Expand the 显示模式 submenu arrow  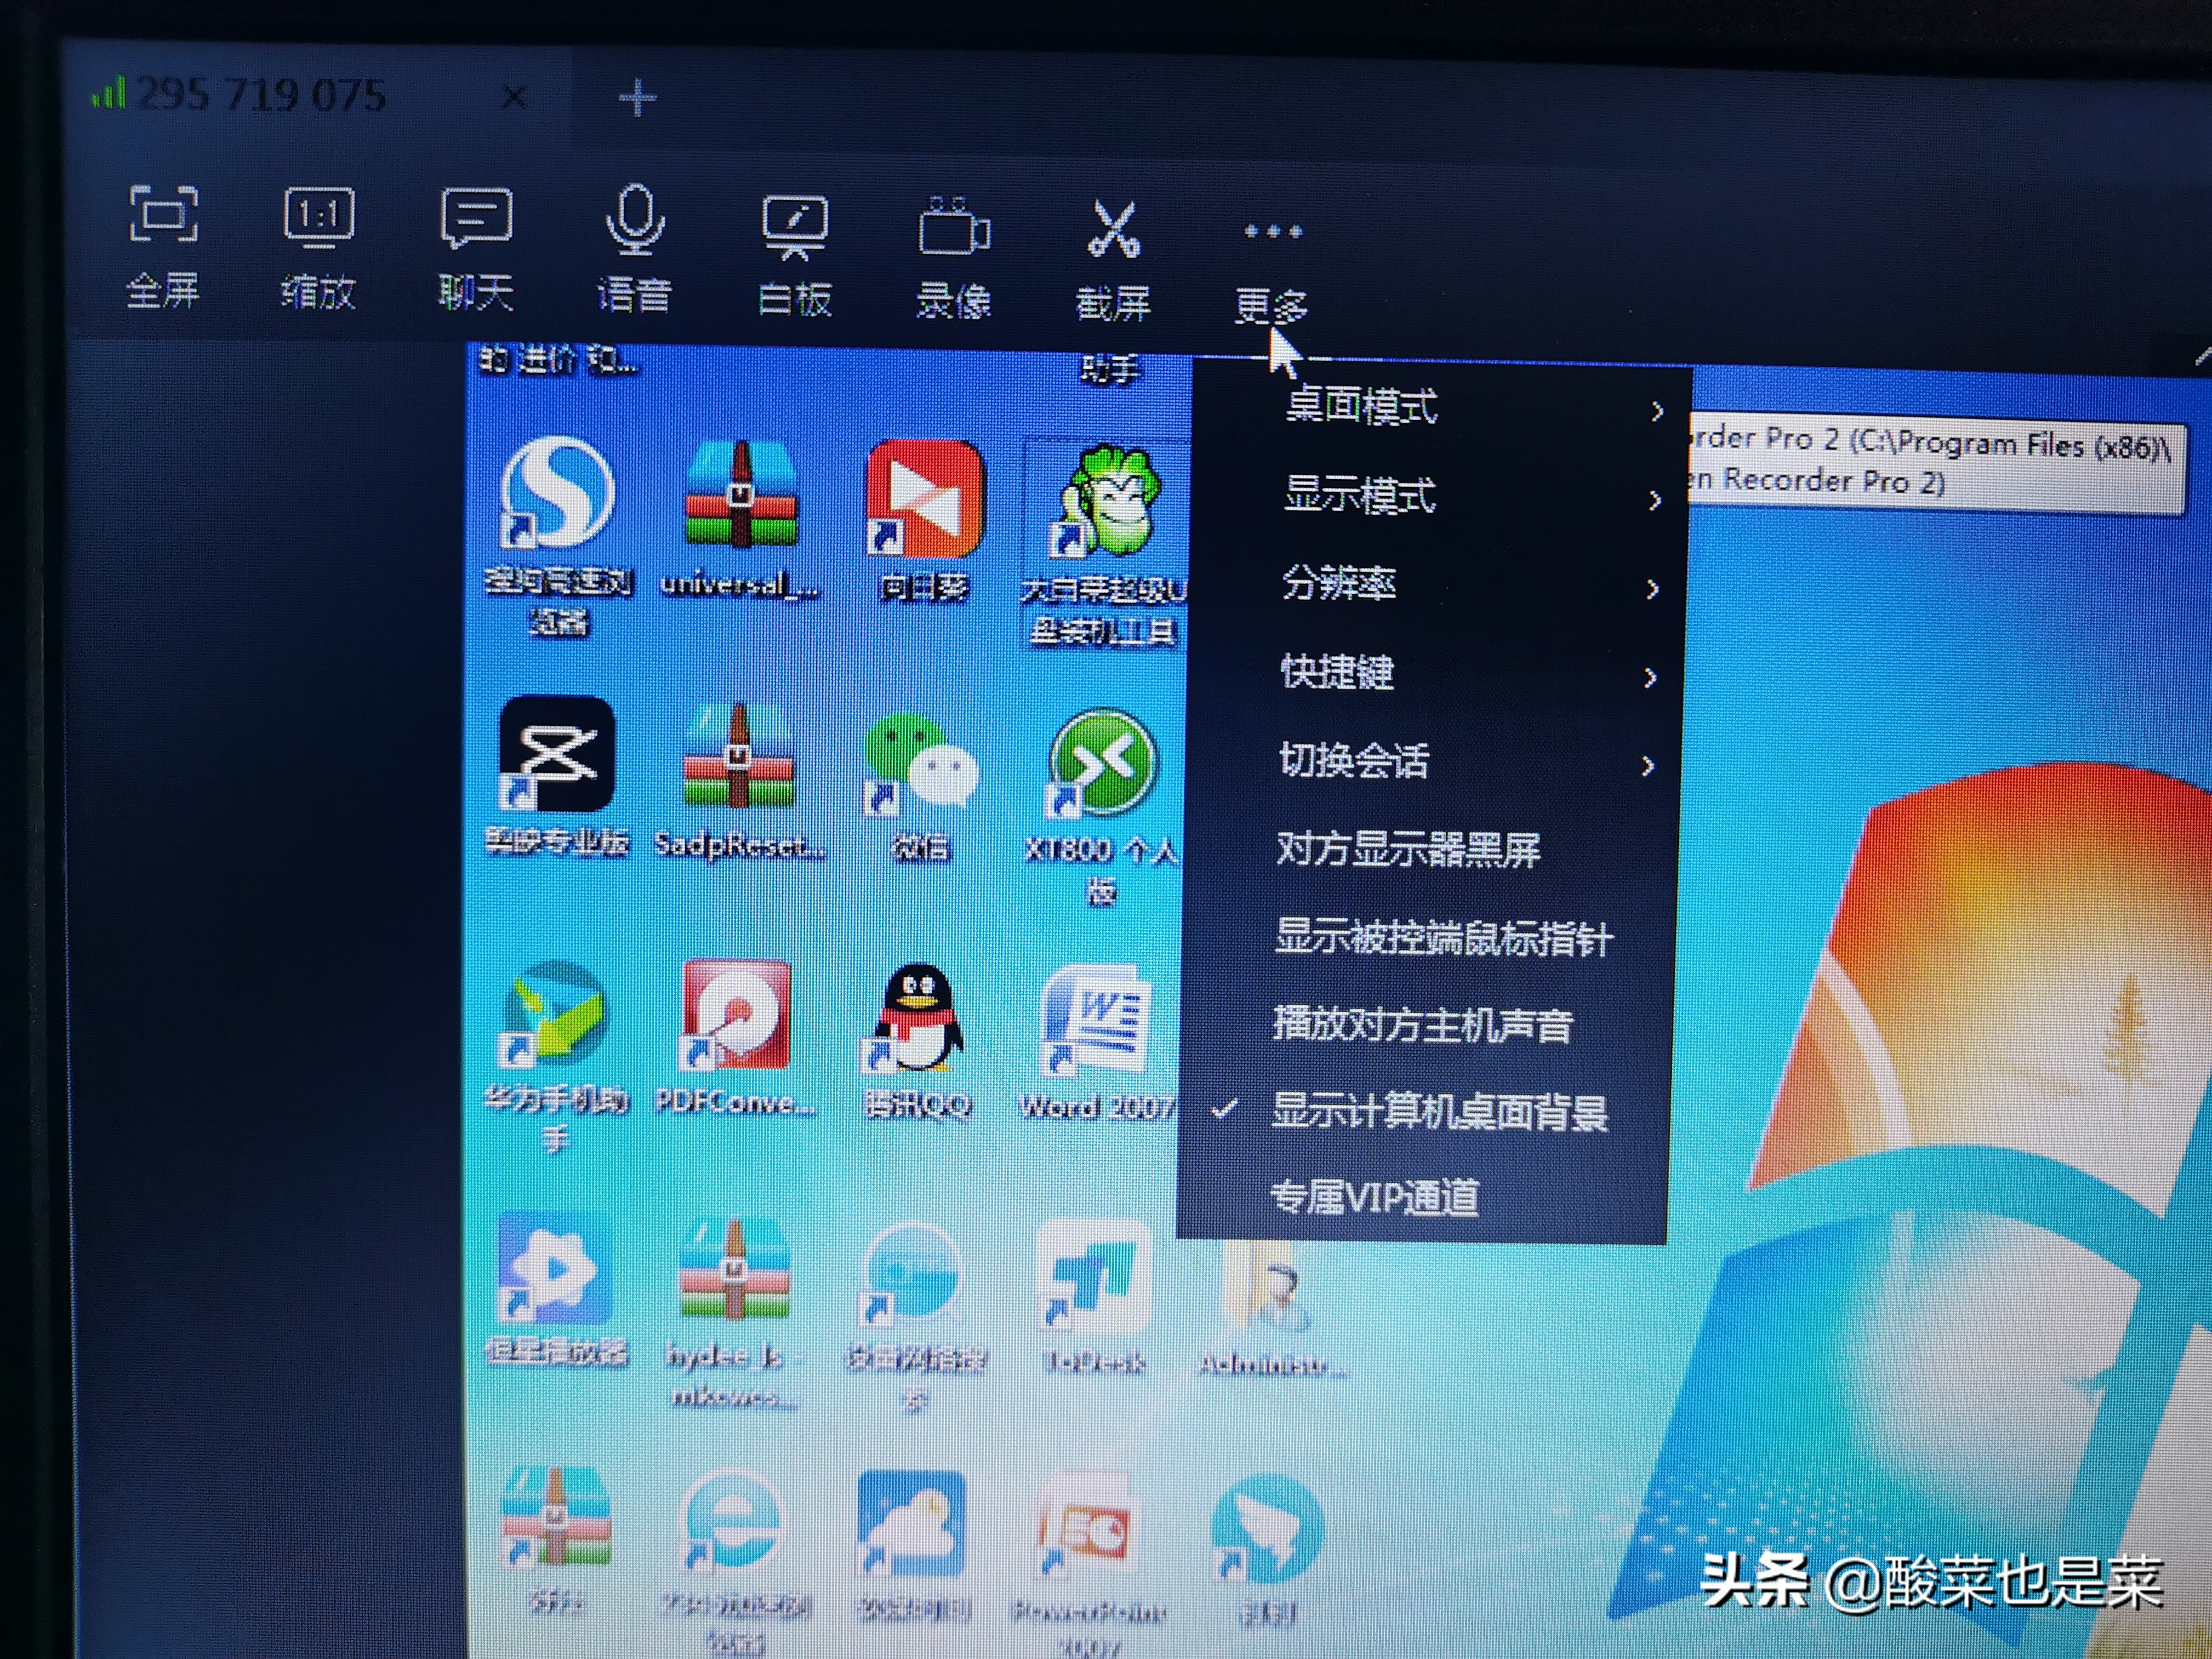1656,499
